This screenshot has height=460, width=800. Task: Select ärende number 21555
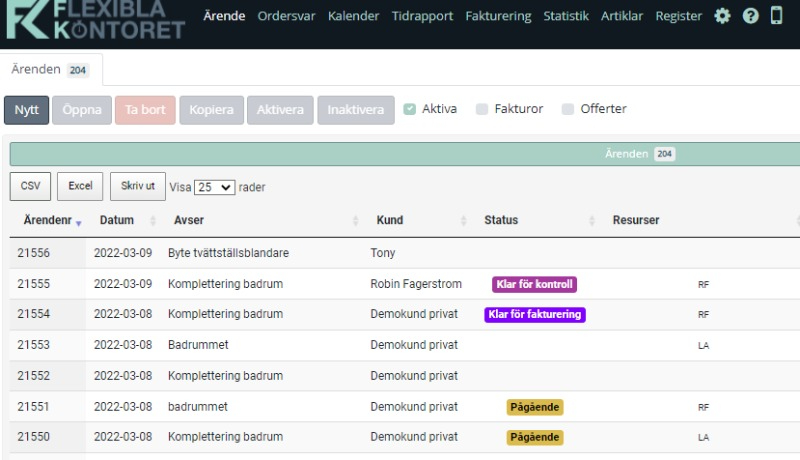click(34, 284)
